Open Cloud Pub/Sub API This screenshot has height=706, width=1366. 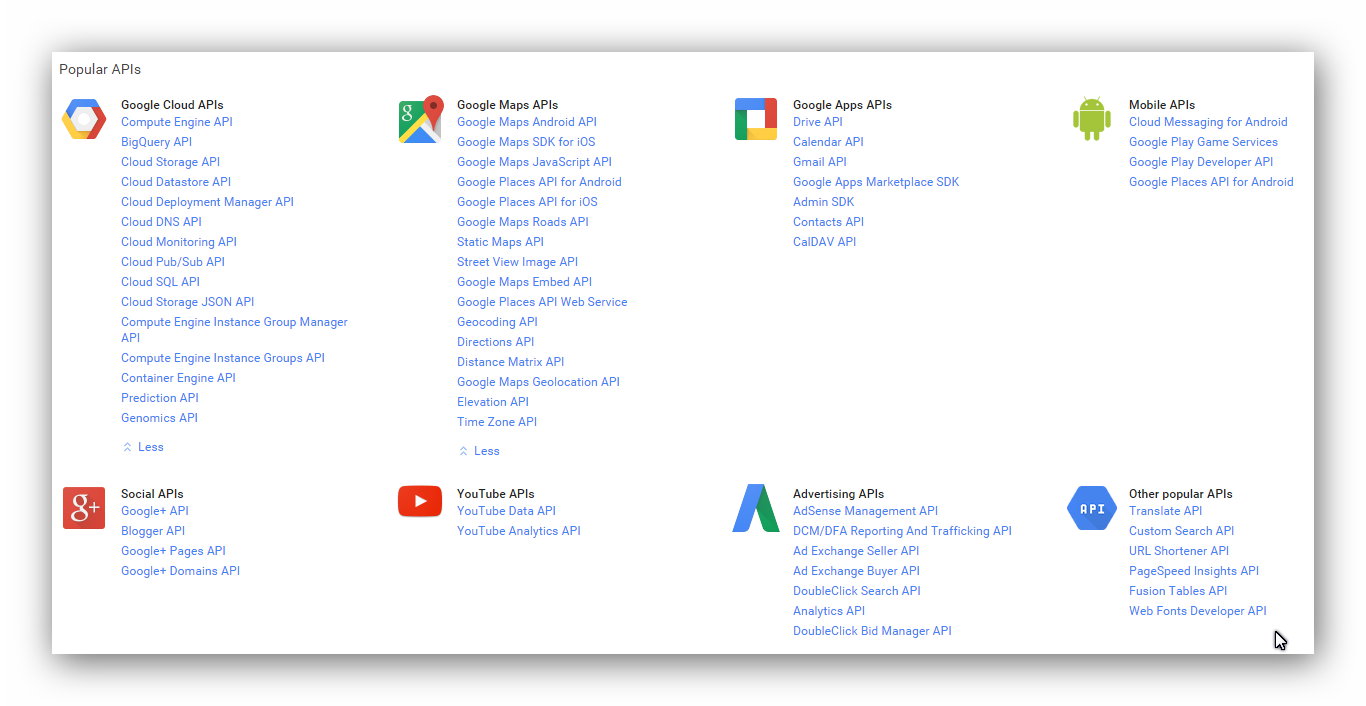click(x=173, y=262)
